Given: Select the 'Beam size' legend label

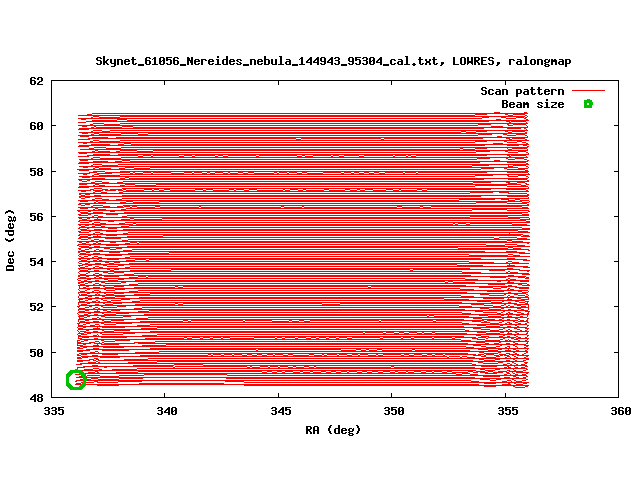Looking at the screenshot, I should pos(532,104).
